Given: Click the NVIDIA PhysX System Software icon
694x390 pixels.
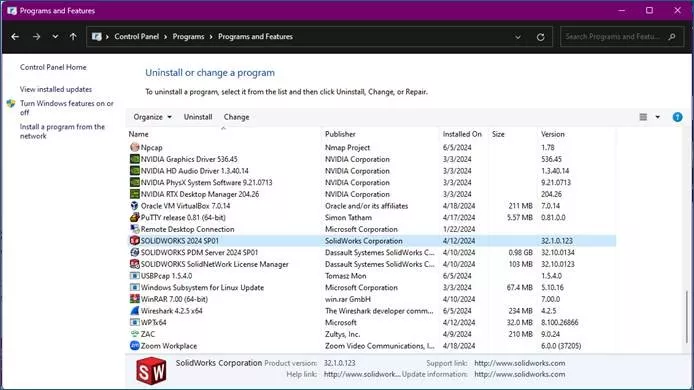Looking at the screenshot, I should (x=135, y=182).
